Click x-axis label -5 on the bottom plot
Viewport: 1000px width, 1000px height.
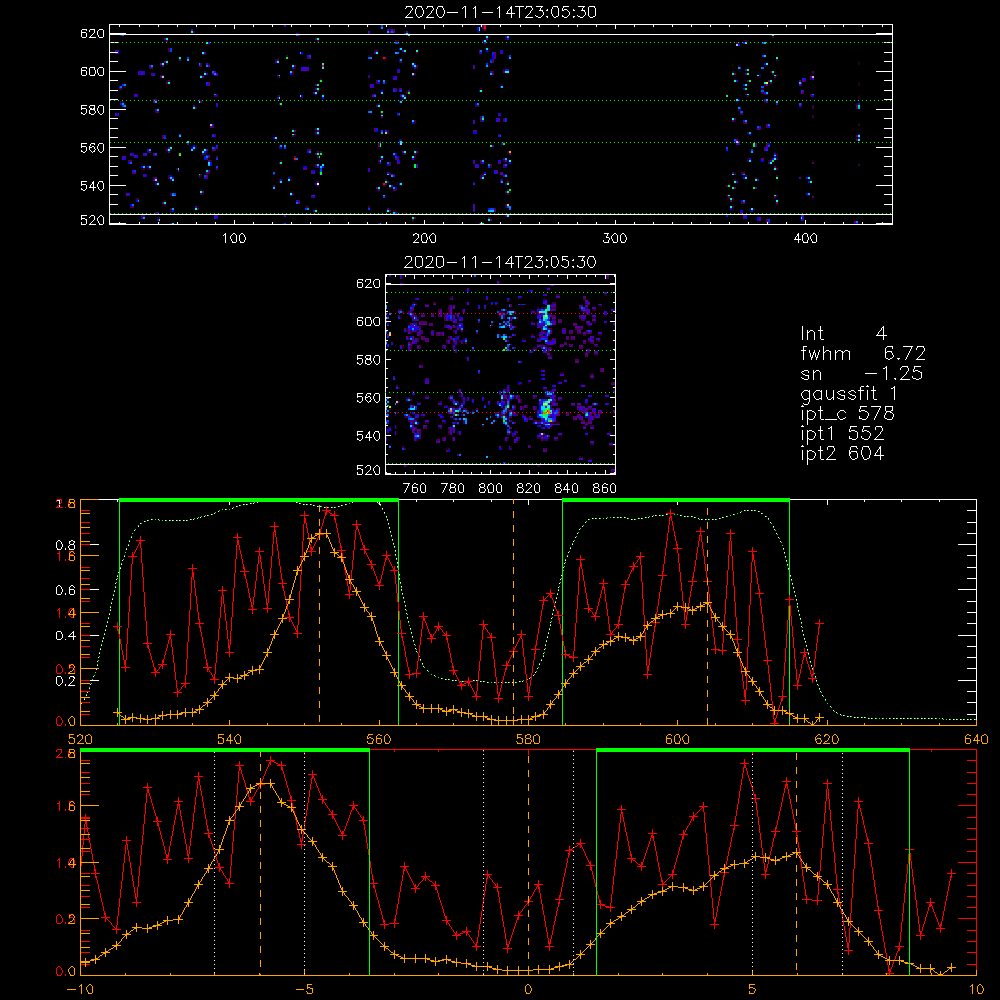click(x=304, y=990)
